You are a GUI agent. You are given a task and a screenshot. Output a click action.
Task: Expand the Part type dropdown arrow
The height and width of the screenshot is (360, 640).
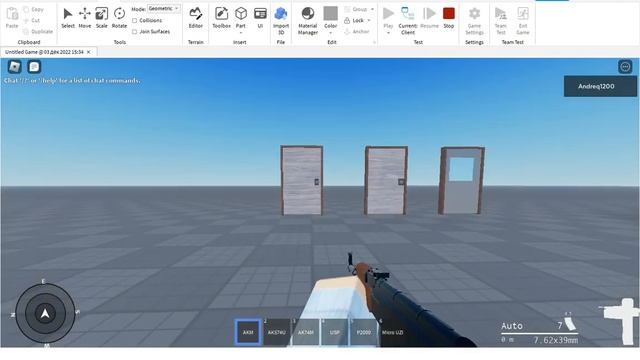click(241, 33)
